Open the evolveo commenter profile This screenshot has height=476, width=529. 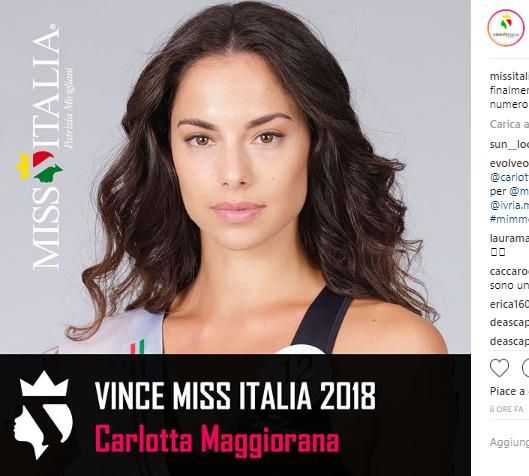[509, 164]
